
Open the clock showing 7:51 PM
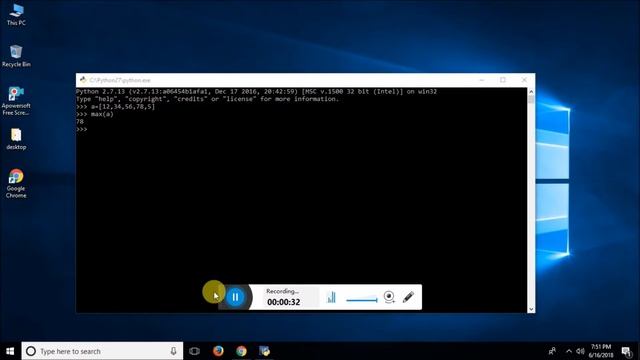tap(601, 351)
